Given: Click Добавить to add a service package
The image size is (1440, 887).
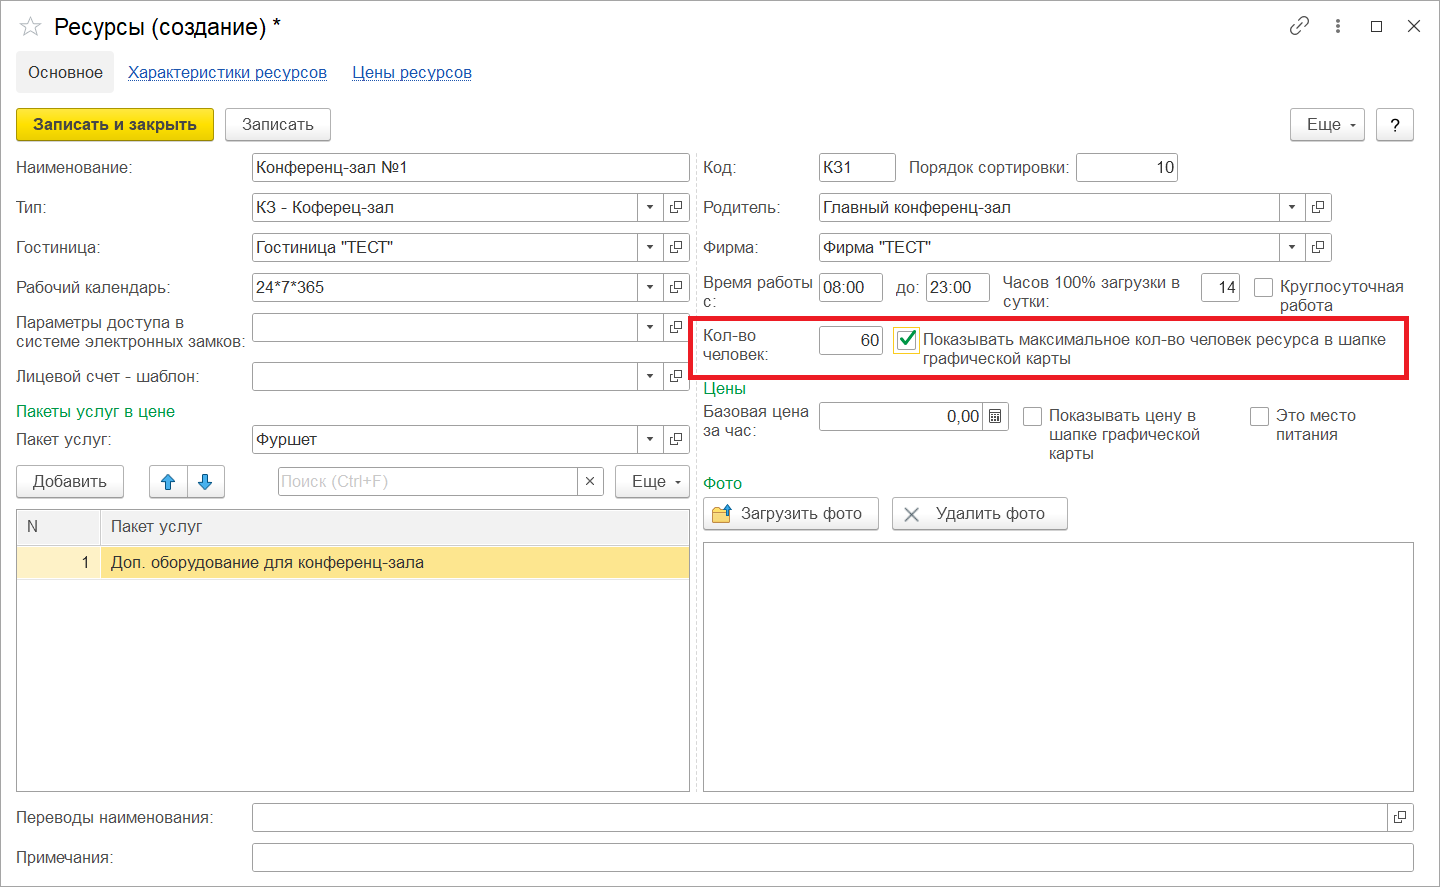Looking at the screenshot, I should coord(69,482).
